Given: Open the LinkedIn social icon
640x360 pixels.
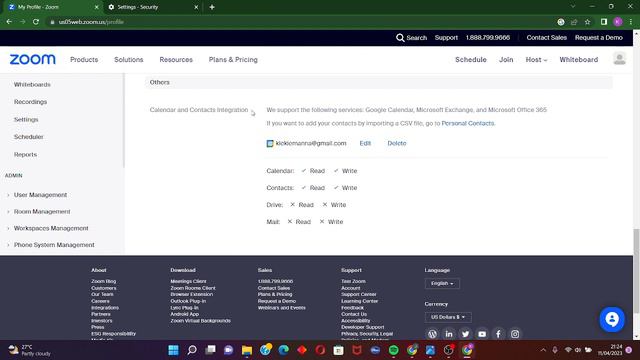Looking at the screenshot, I should (449, 334).
